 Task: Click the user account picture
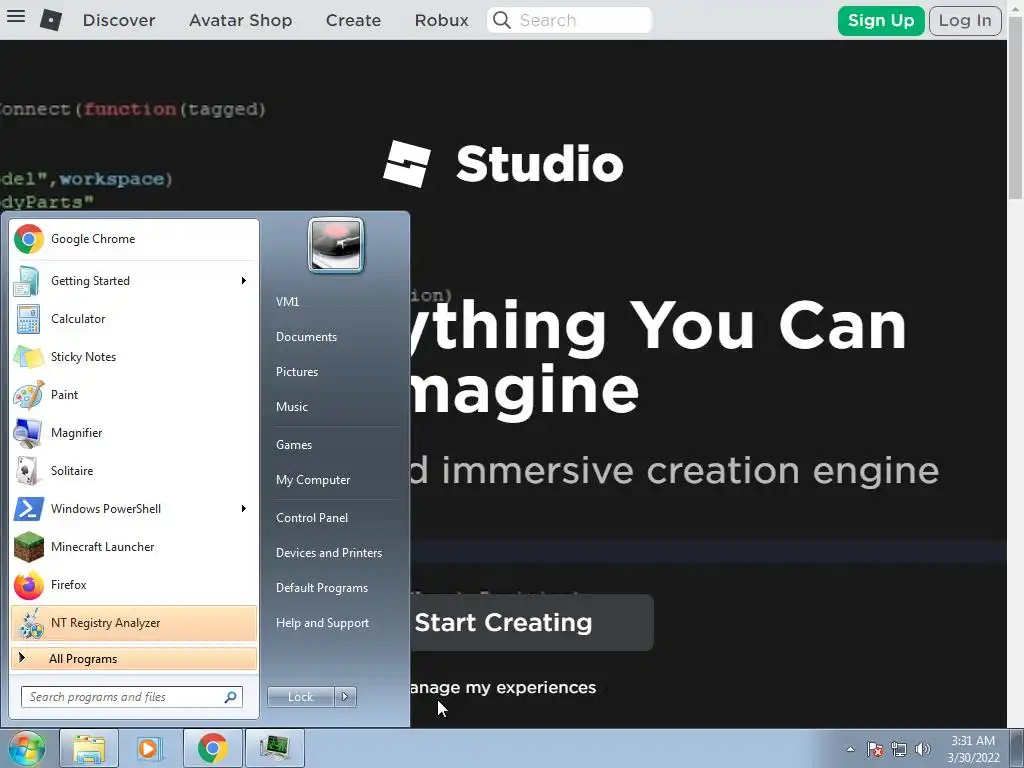336,245
